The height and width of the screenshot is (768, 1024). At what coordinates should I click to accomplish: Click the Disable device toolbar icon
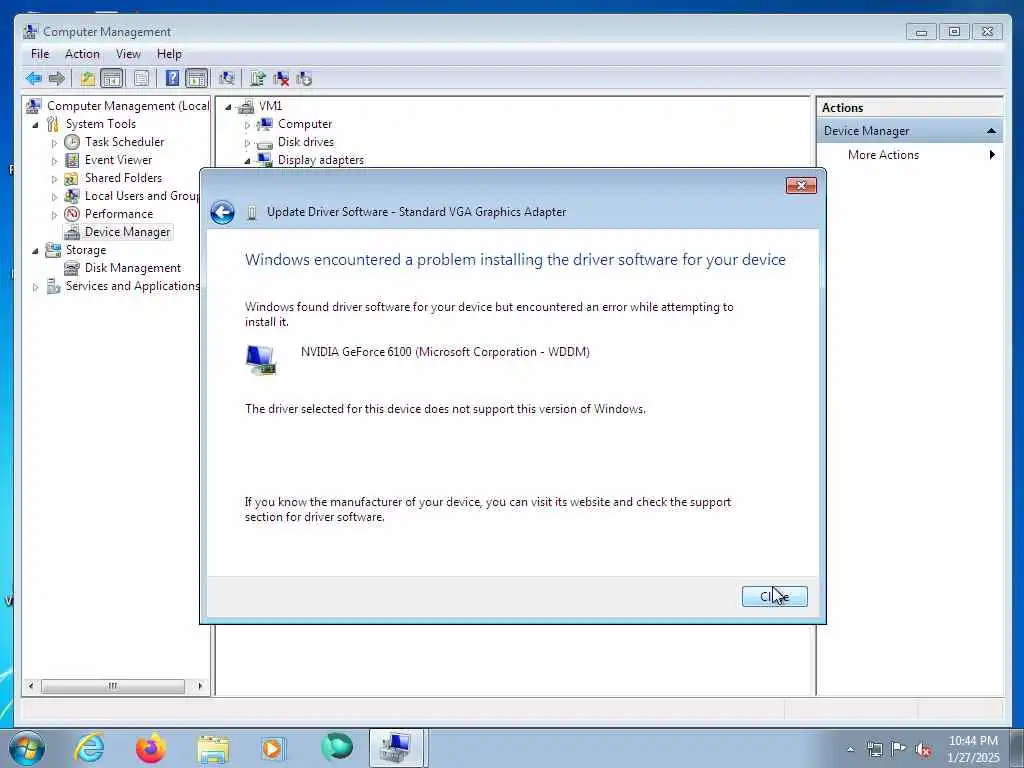click(x=304, y=79)
